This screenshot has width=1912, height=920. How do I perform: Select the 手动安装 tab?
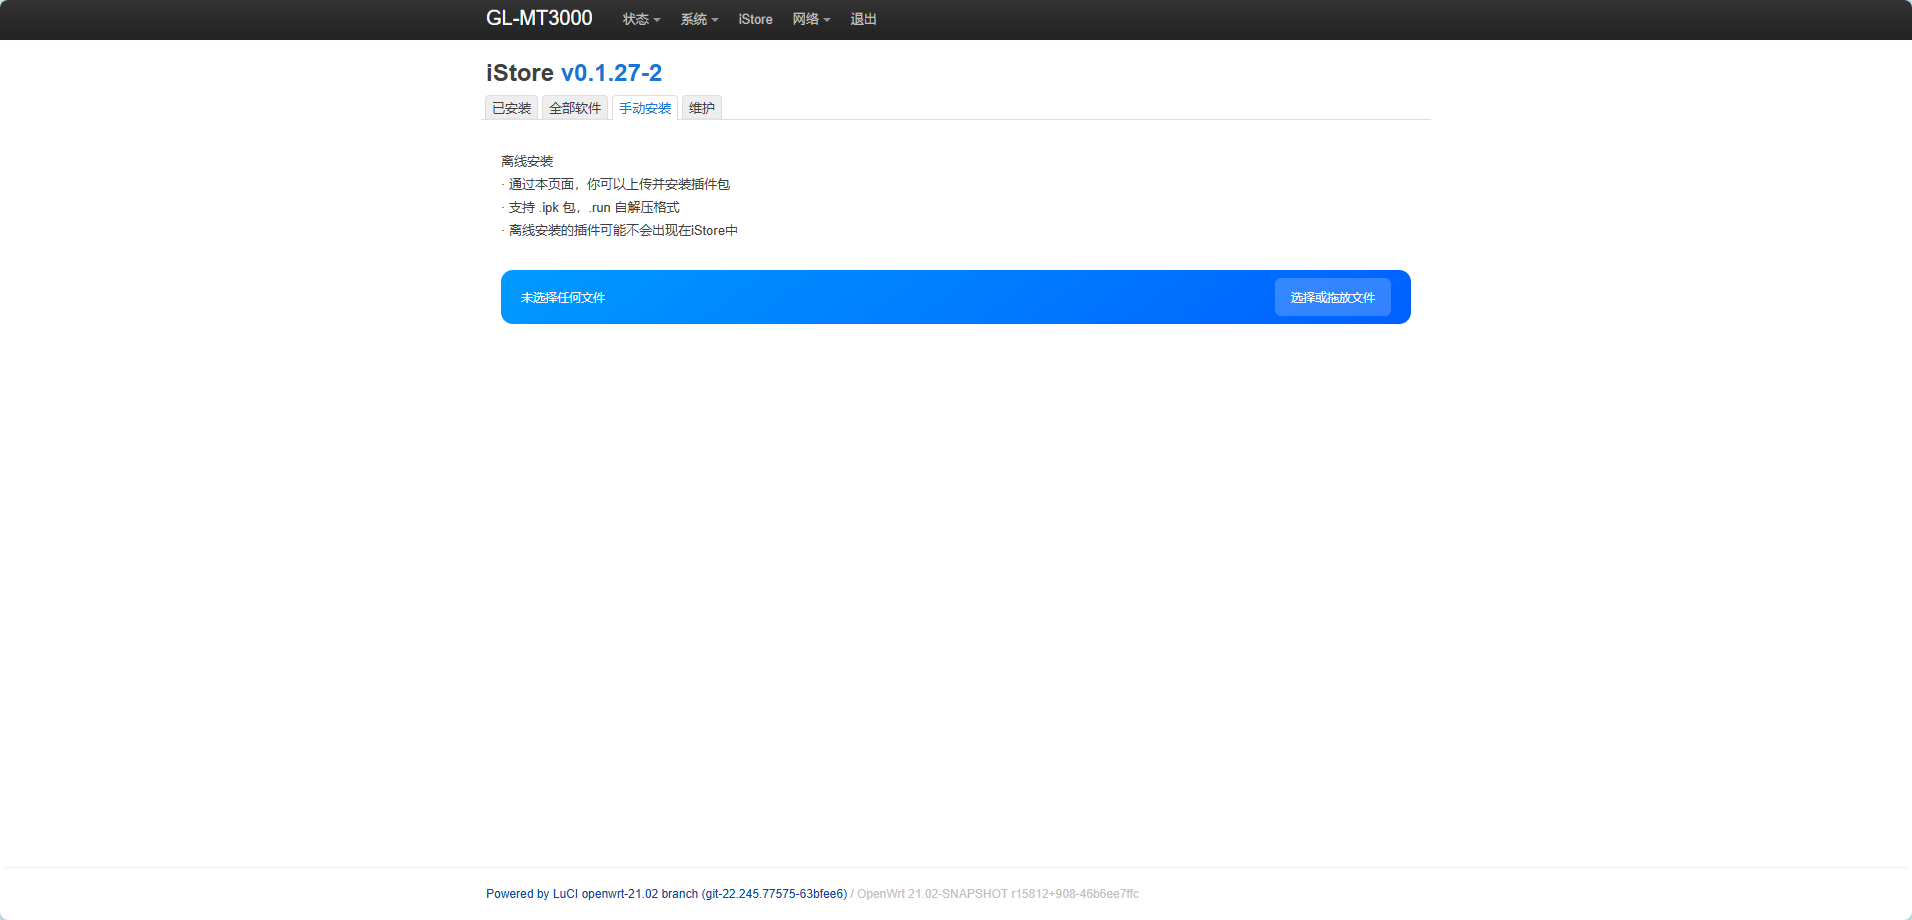click(x=645, y=107)
